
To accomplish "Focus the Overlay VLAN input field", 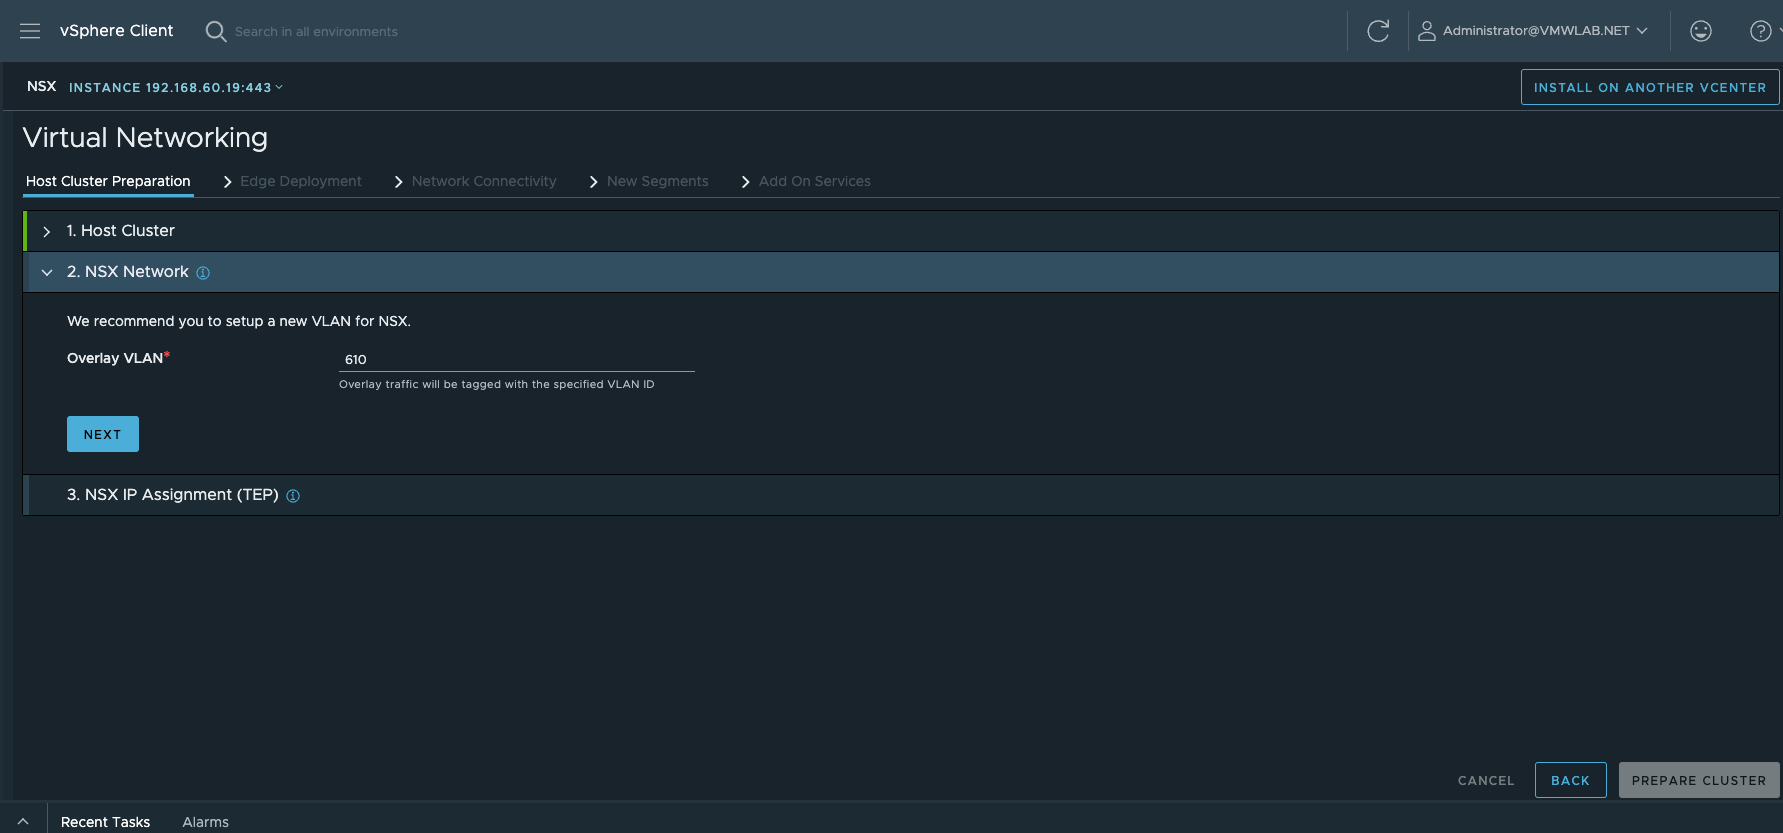I will 517,359.
